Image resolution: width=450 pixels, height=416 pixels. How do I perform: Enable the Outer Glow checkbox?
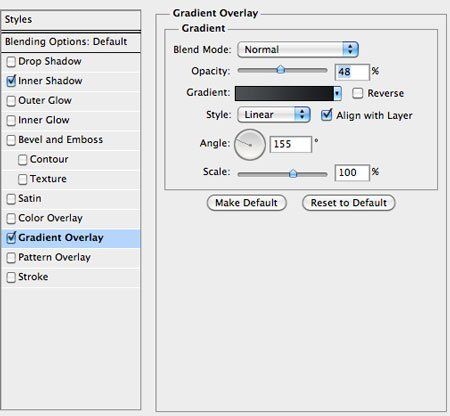11,101
